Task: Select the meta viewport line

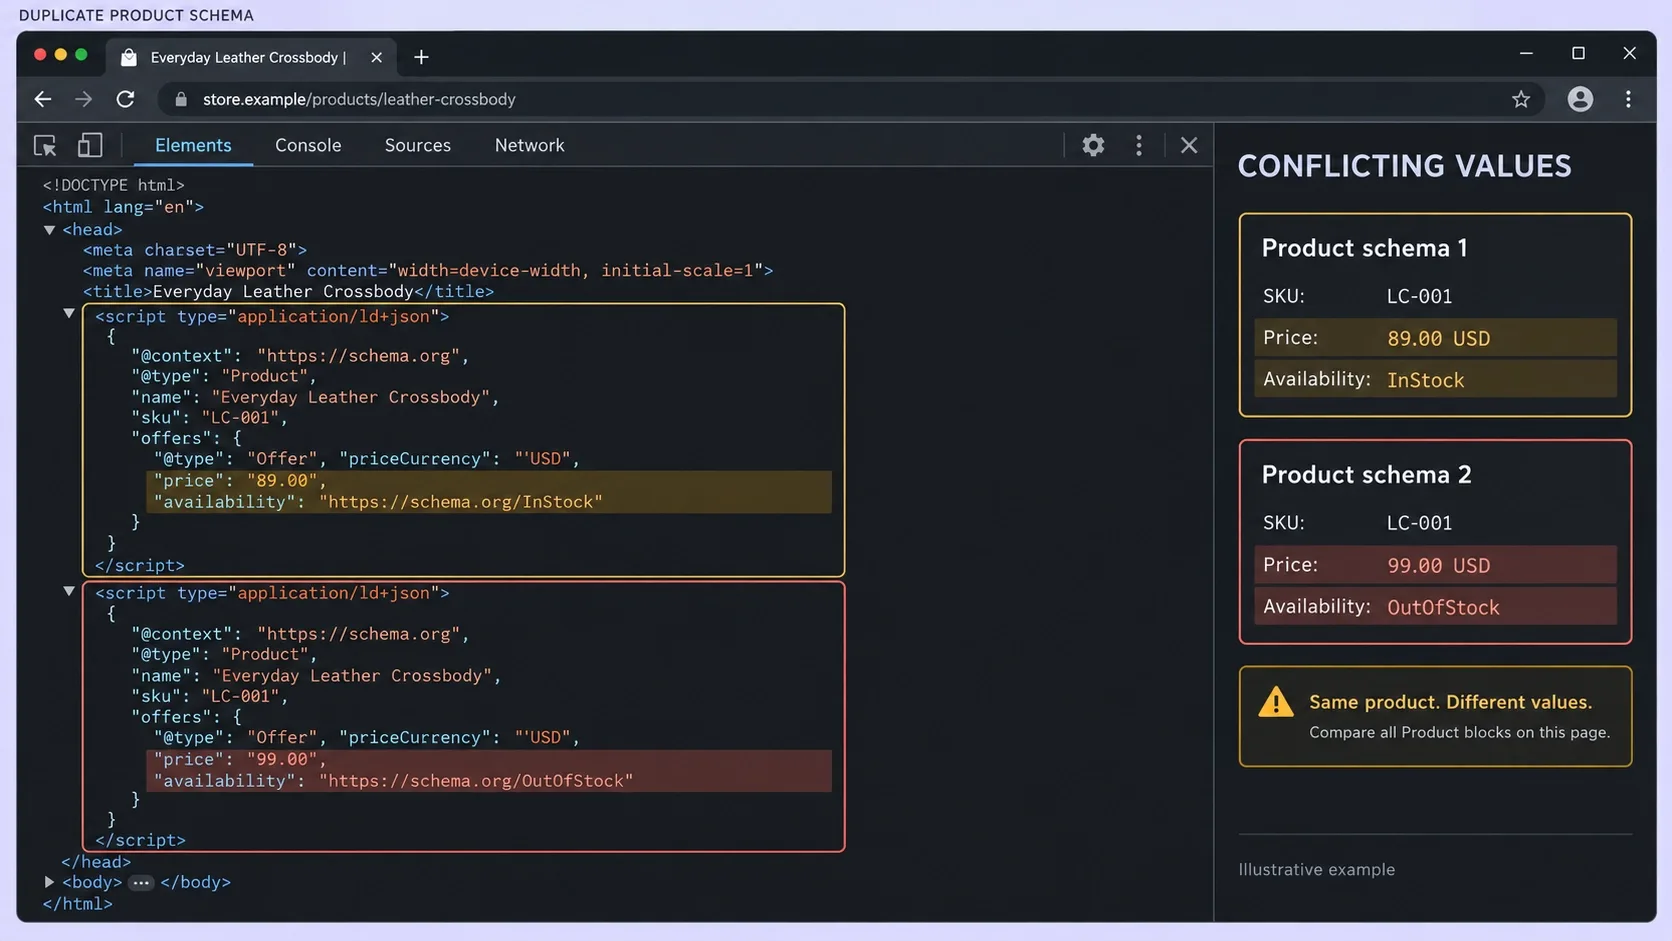Action: pyautogui.click(x=428, y=270)
